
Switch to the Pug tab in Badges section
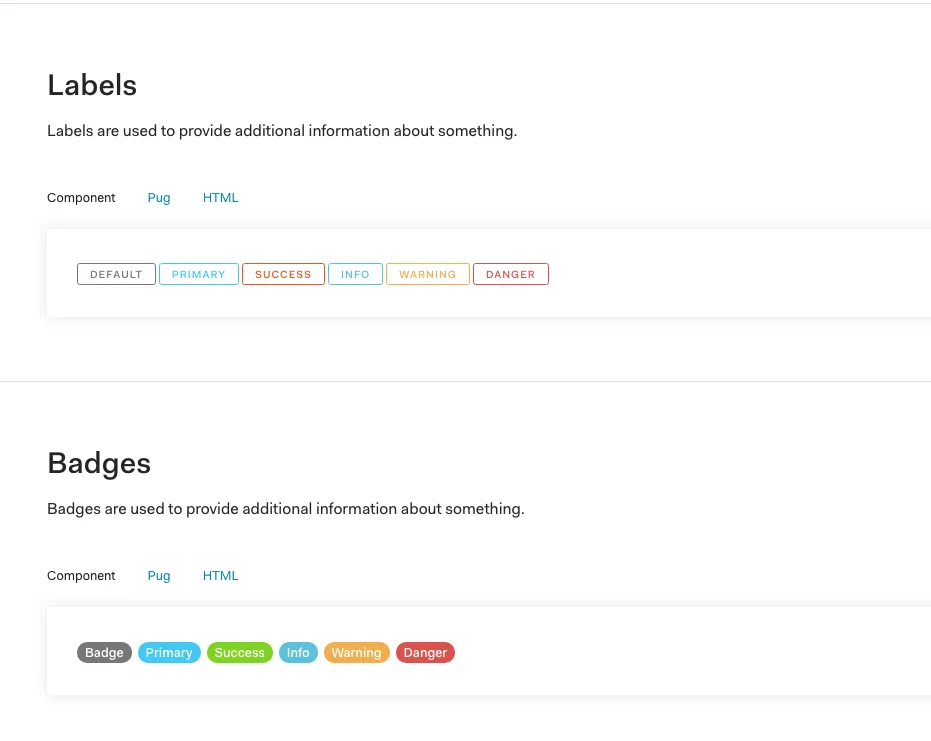click(158, 575)
